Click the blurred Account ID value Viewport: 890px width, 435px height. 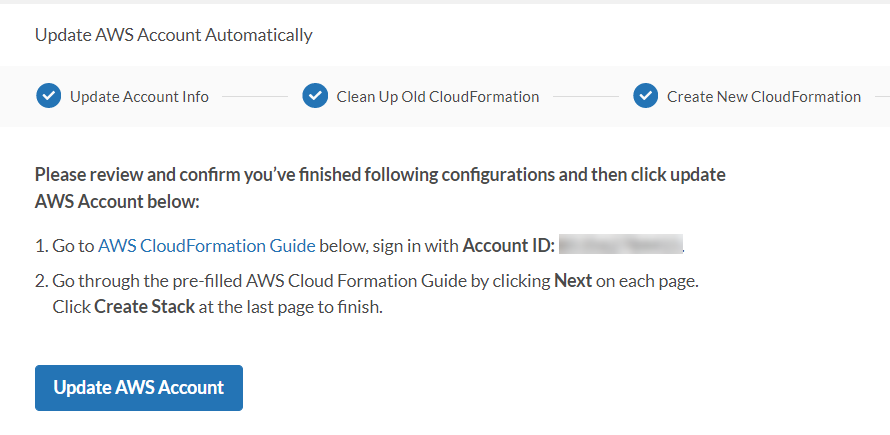click(620, 245)
